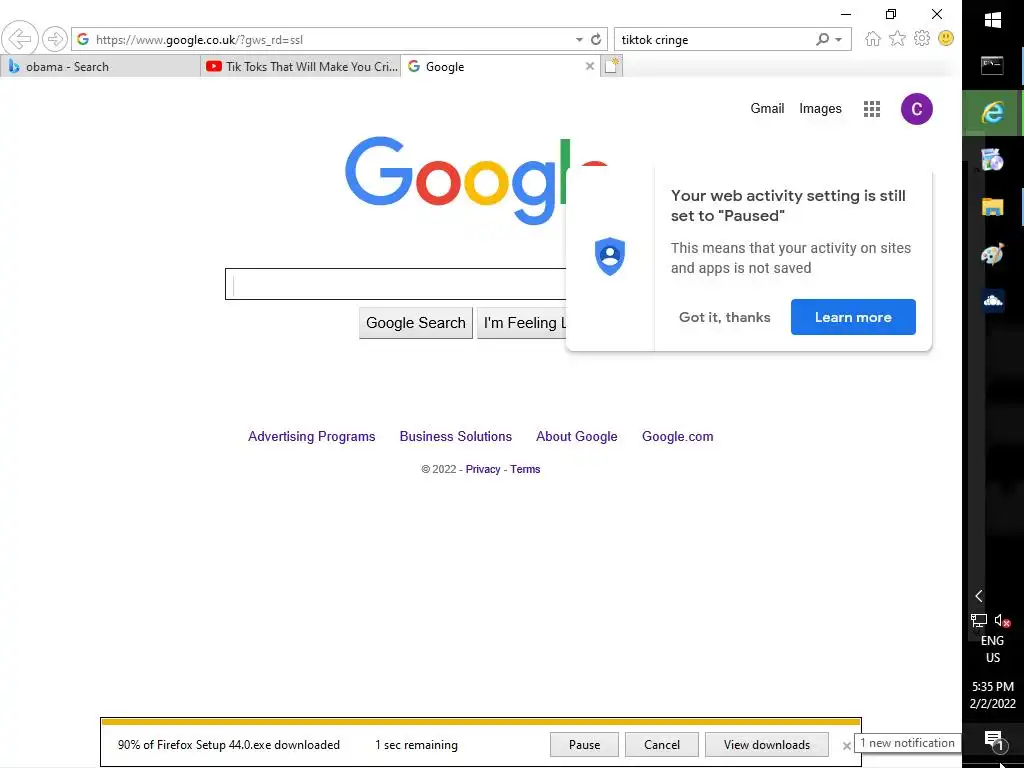Click the View downloads button
Image resolution: width=1024 pixels, height=768 pixels.
(x=767, y=745)
